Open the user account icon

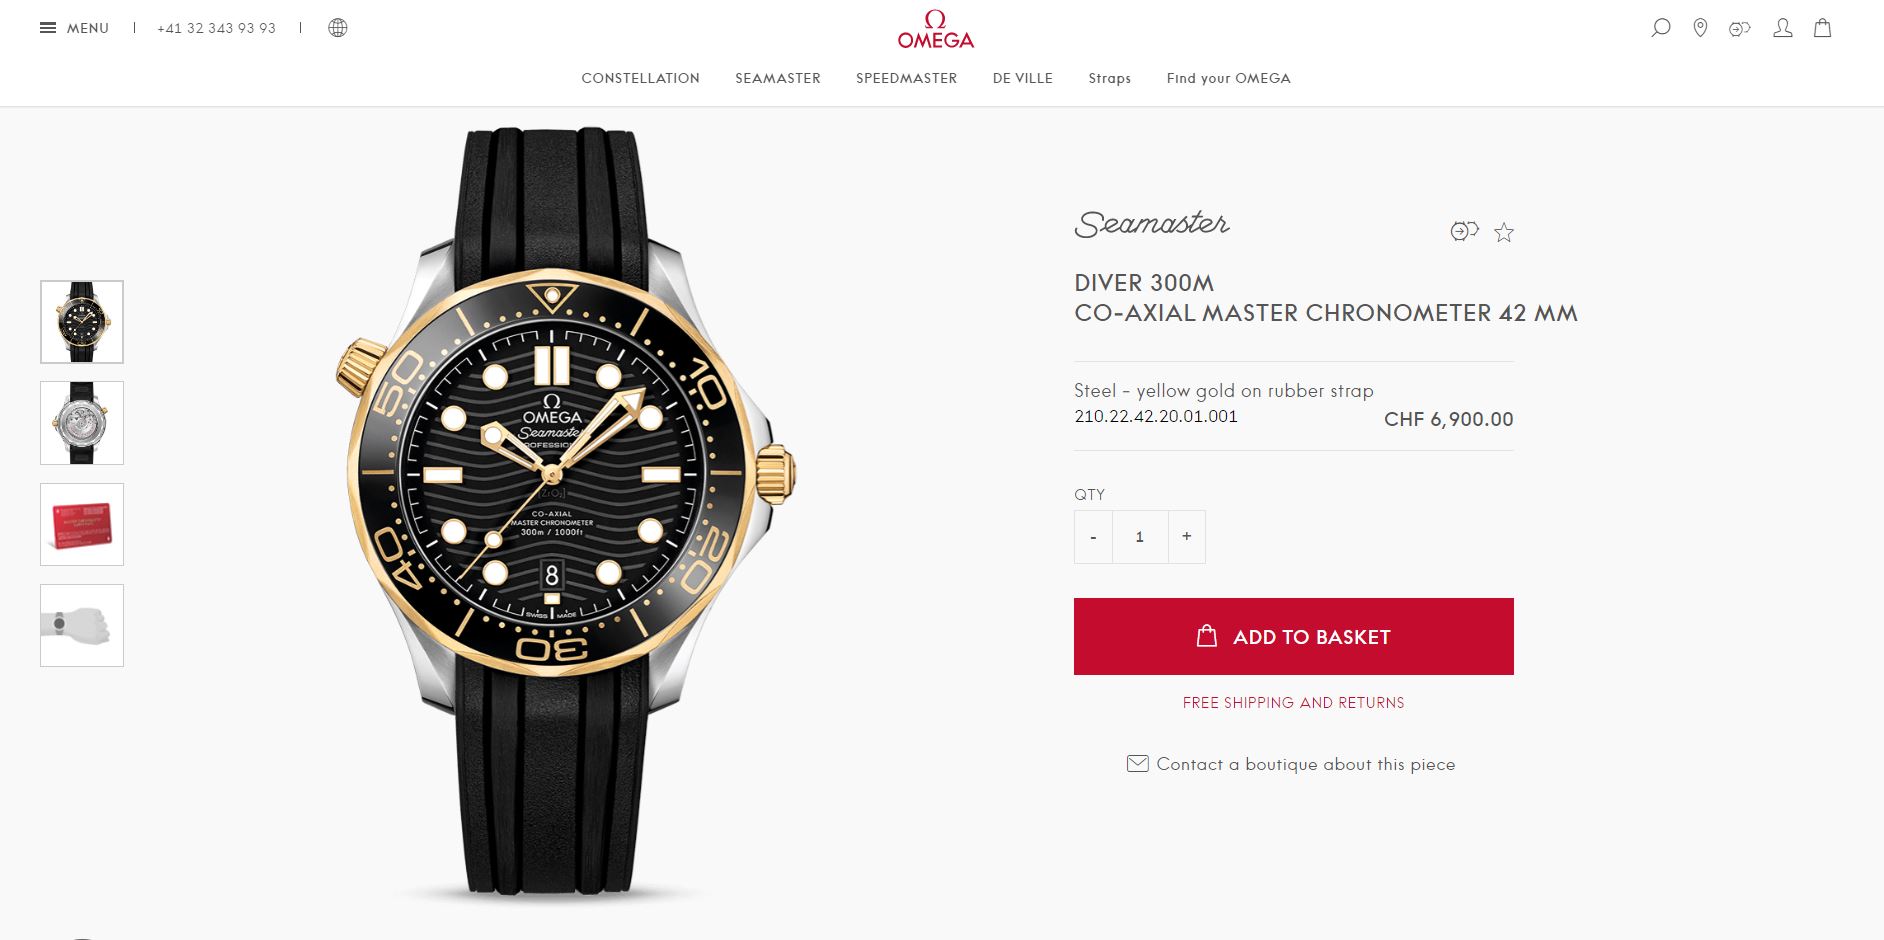(1783, 28)
